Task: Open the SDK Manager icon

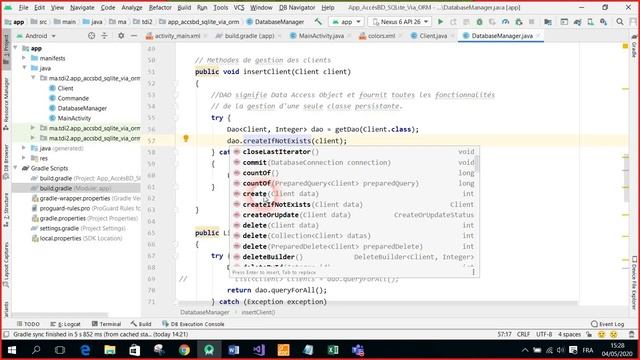Action: click(603, 22)
